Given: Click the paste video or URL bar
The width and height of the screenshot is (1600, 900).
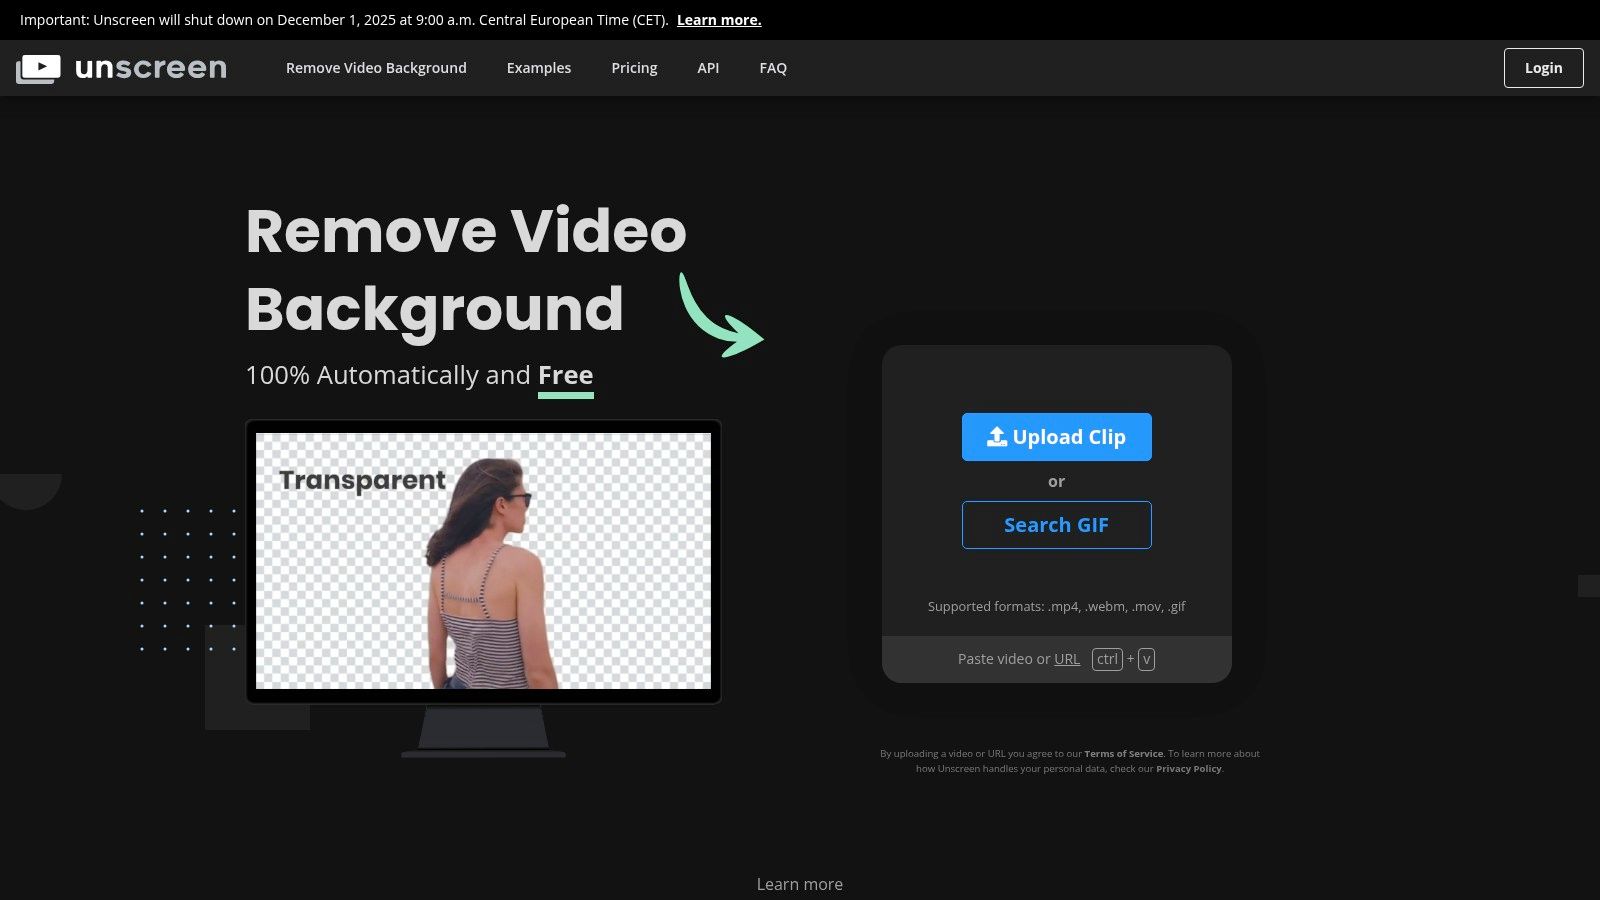Looking at the screenshot, I should [1056, 658].
